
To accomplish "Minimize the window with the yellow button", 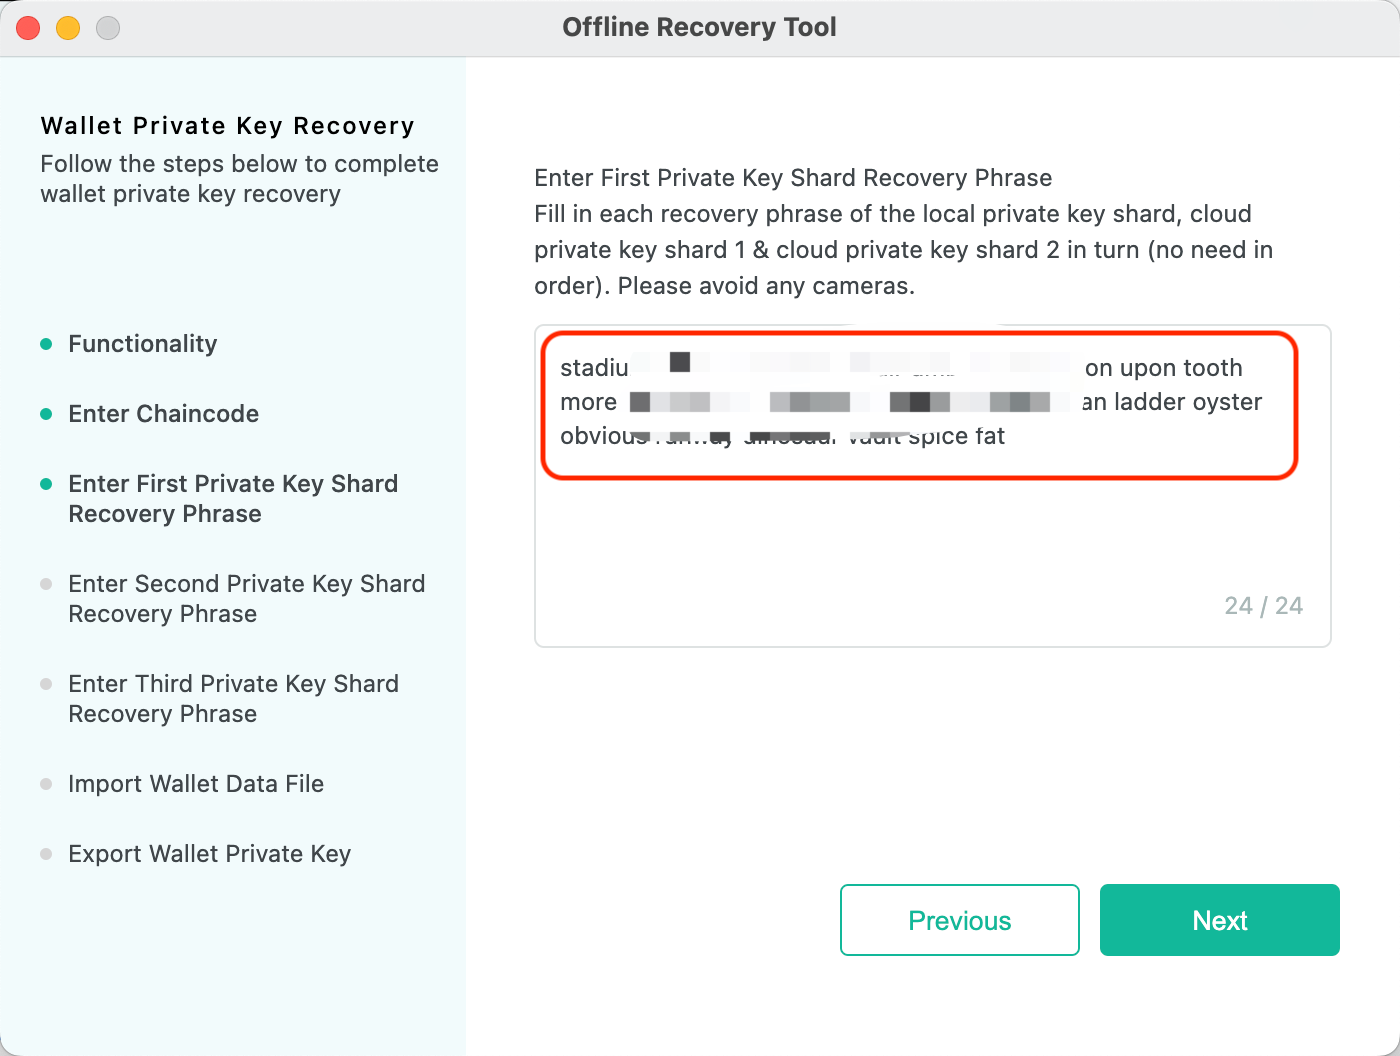I will pyautogui.click(x=68, y=28).
